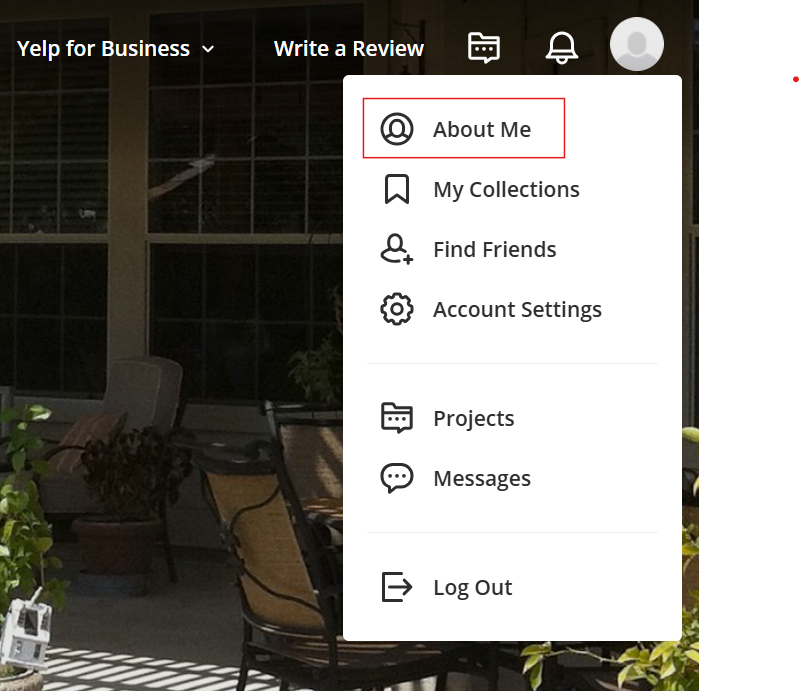800x691 pixels.
Task: Click the folder icon beside Projects in menu
Action: pos(397,418)
